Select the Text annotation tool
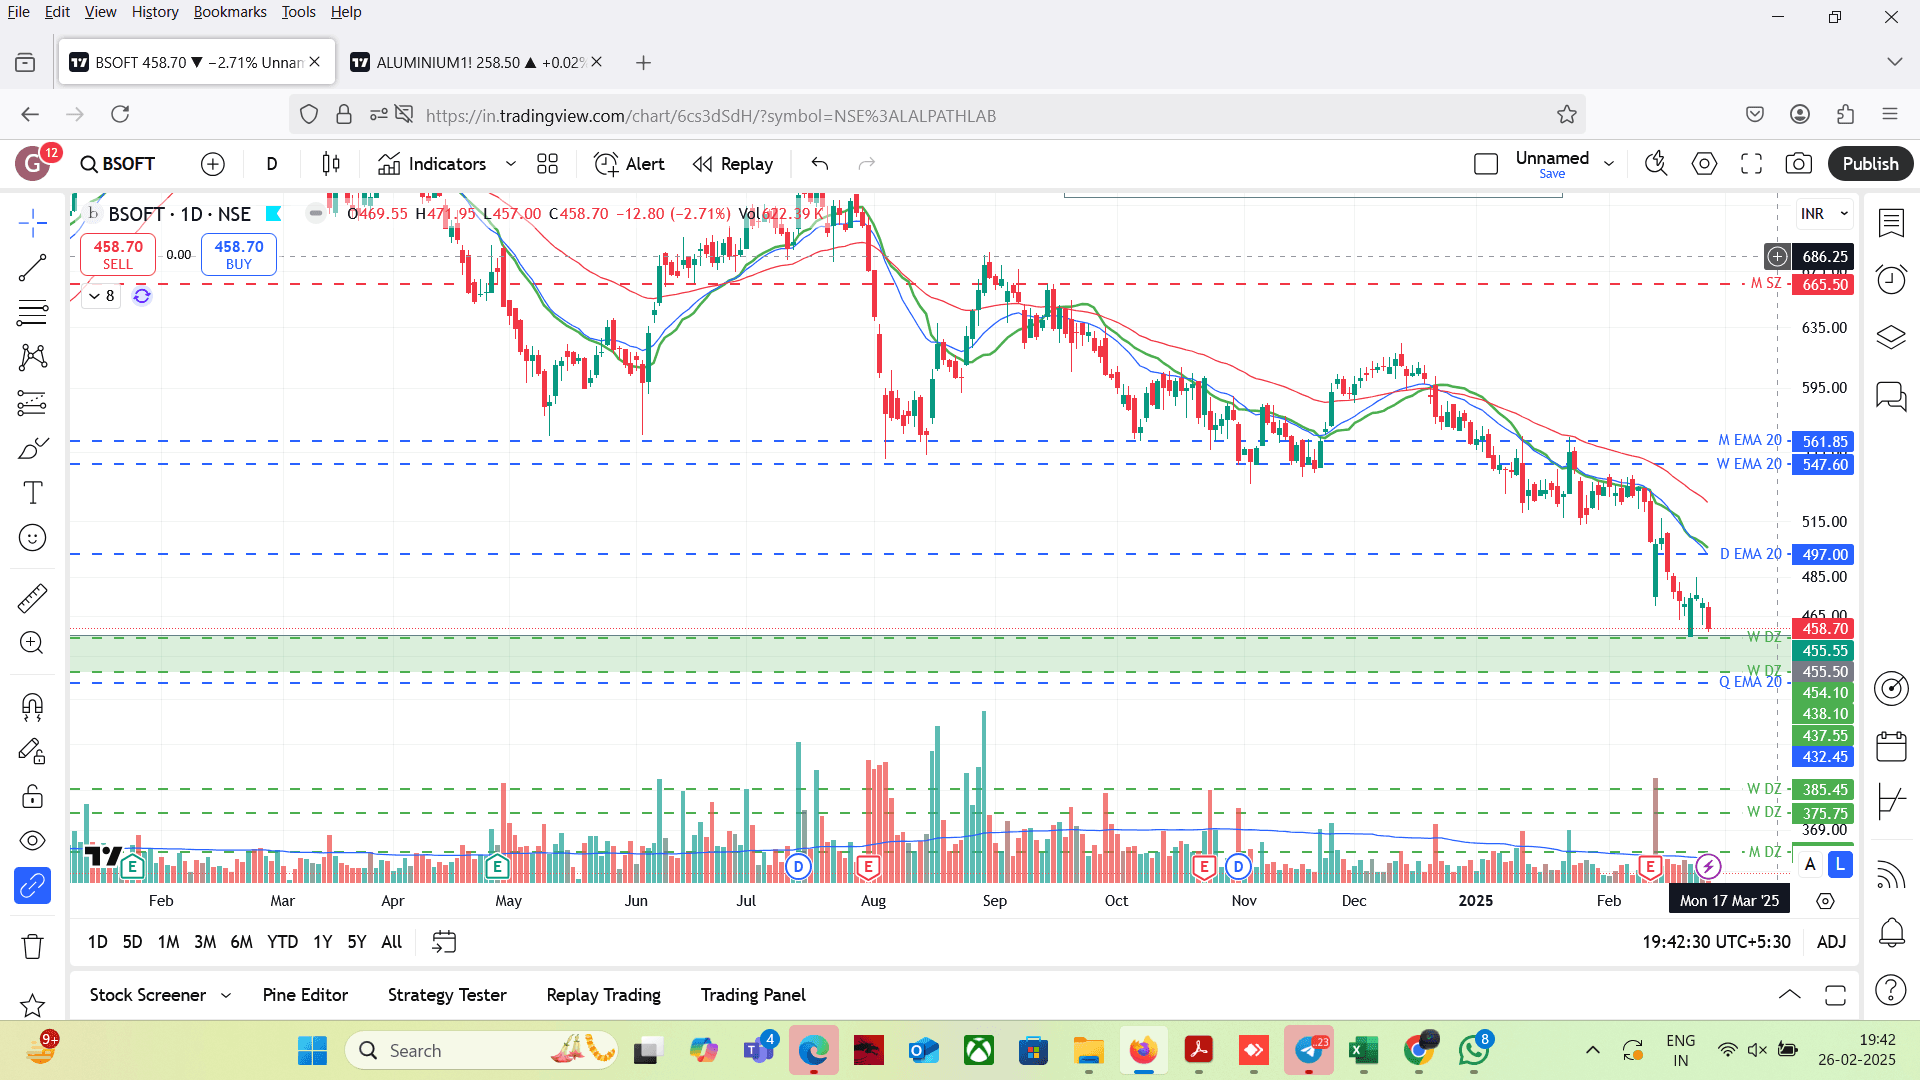The width and height of the screenshot is (1920, 1080). 32,493
